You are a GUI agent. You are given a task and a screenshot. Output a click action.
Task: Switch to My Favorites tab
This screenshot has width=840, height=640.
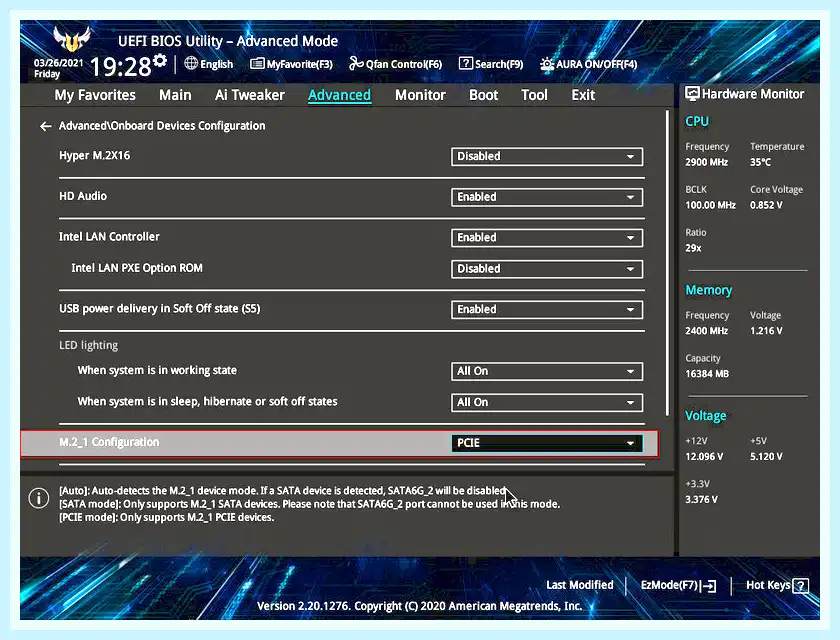[95, 95]
